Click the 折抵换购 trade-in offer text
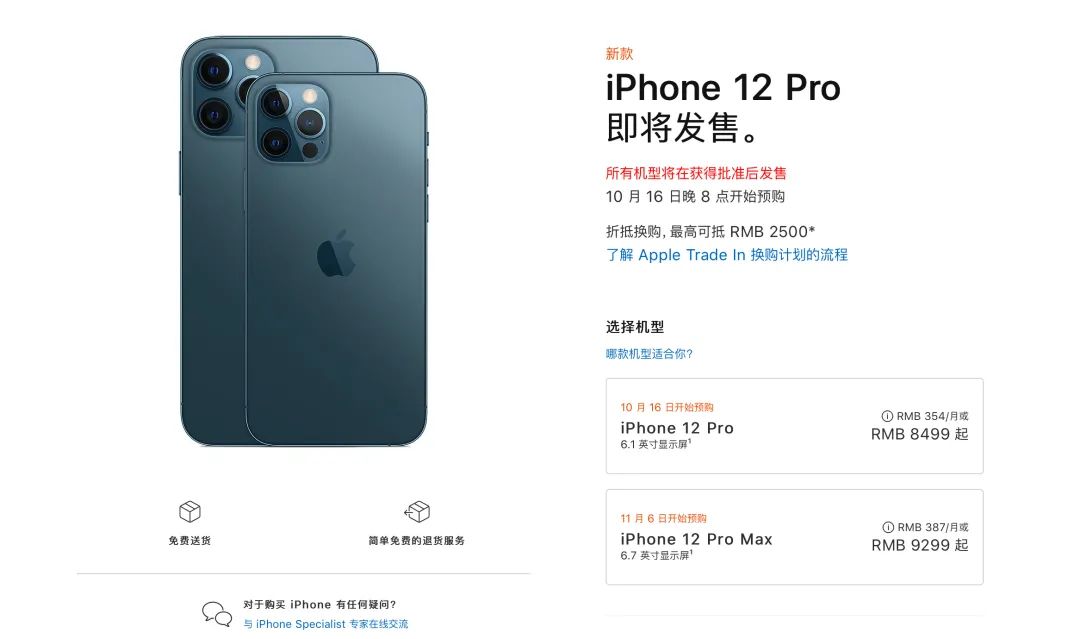Viewport: 1080px width, 639px height. point(710,231)
